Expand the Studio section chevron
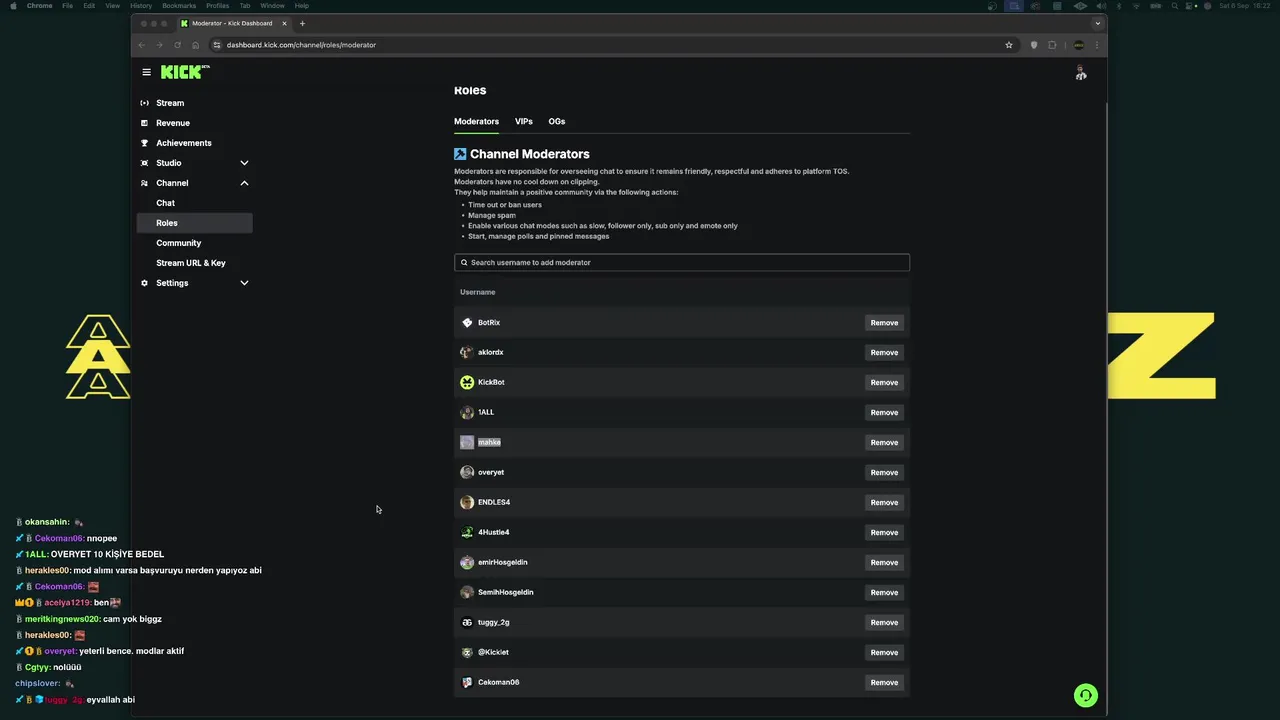Viewport: 1280px width, 720px height. [x=244, y=163]
